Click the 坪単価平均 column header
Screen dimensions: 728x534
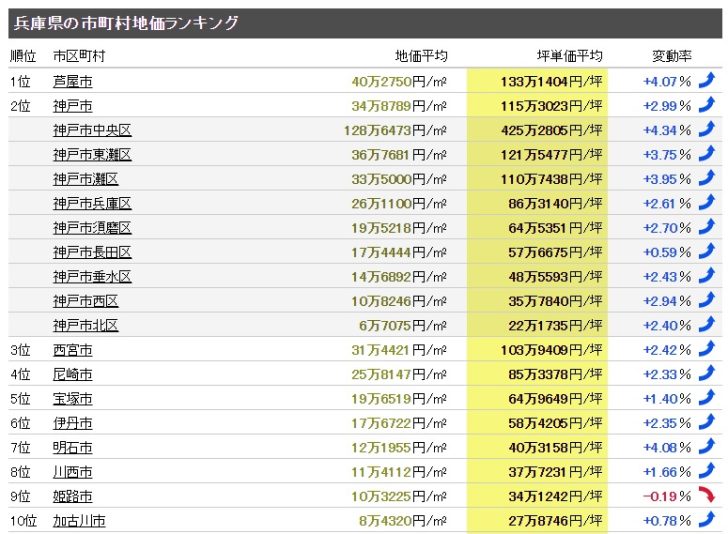(x=570, y=56)
